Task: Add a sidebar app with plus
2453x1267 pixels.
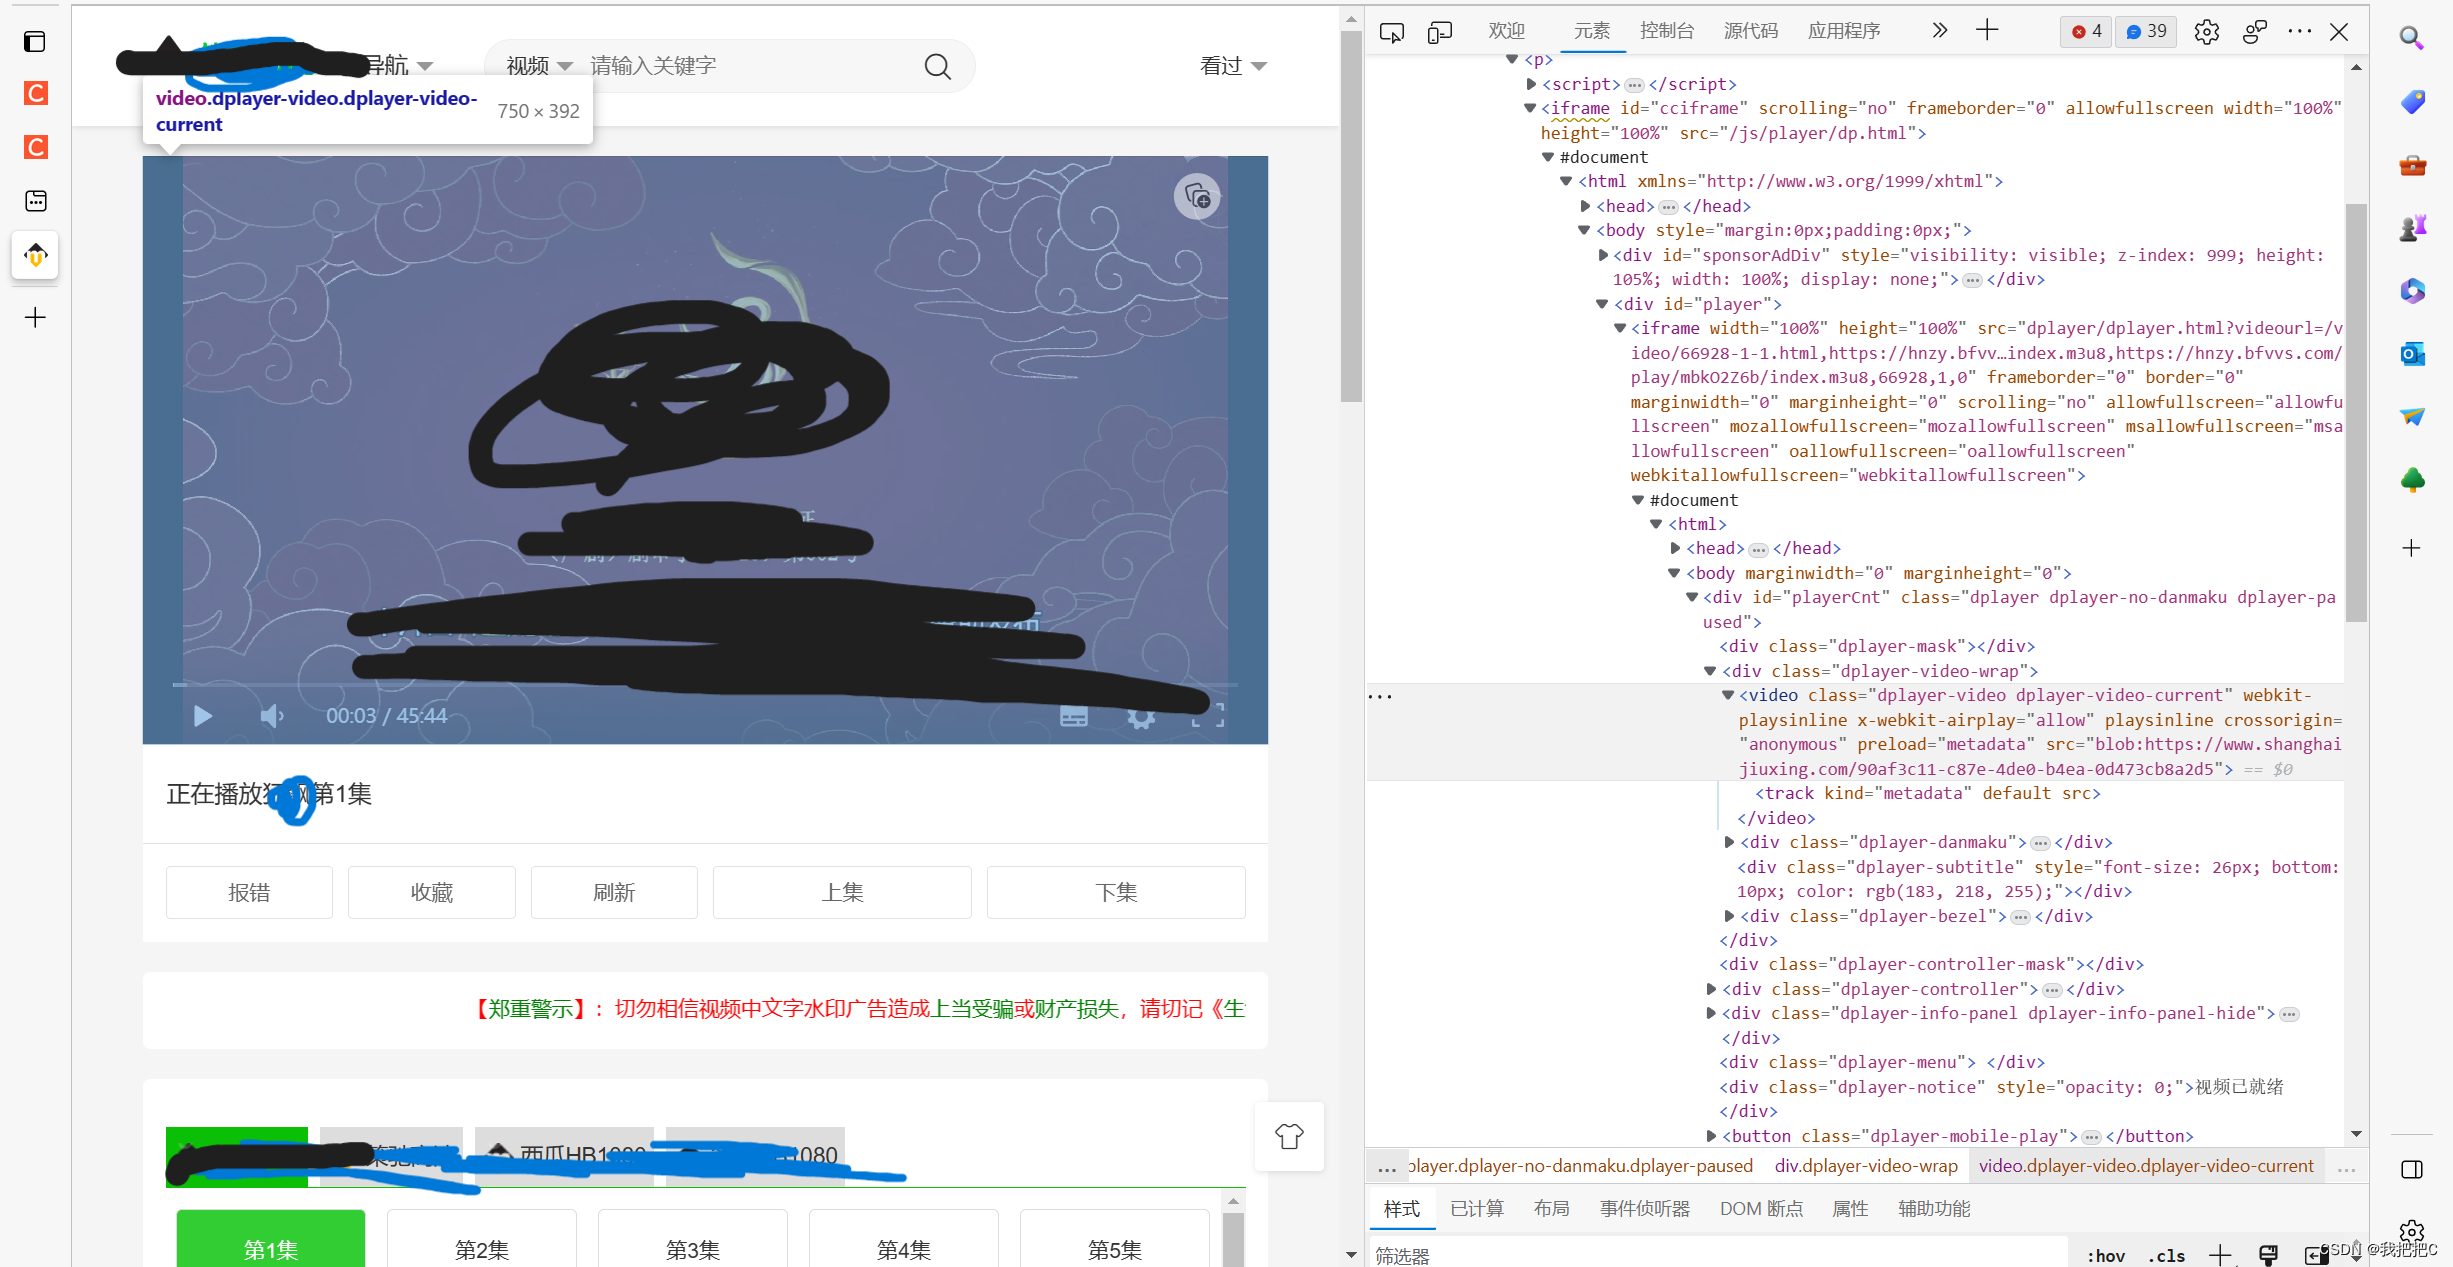Action: (x=2412, y=548)
